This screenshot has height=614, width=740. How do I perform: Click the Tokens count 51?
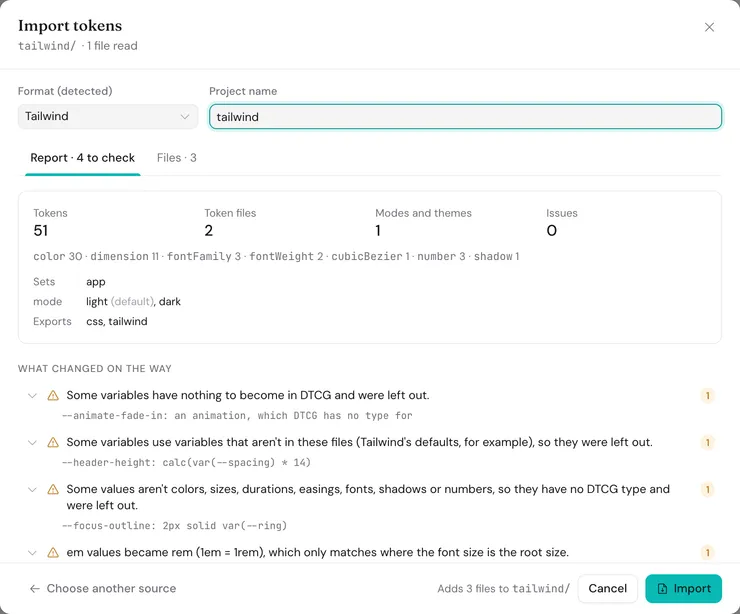coord(41,231)
